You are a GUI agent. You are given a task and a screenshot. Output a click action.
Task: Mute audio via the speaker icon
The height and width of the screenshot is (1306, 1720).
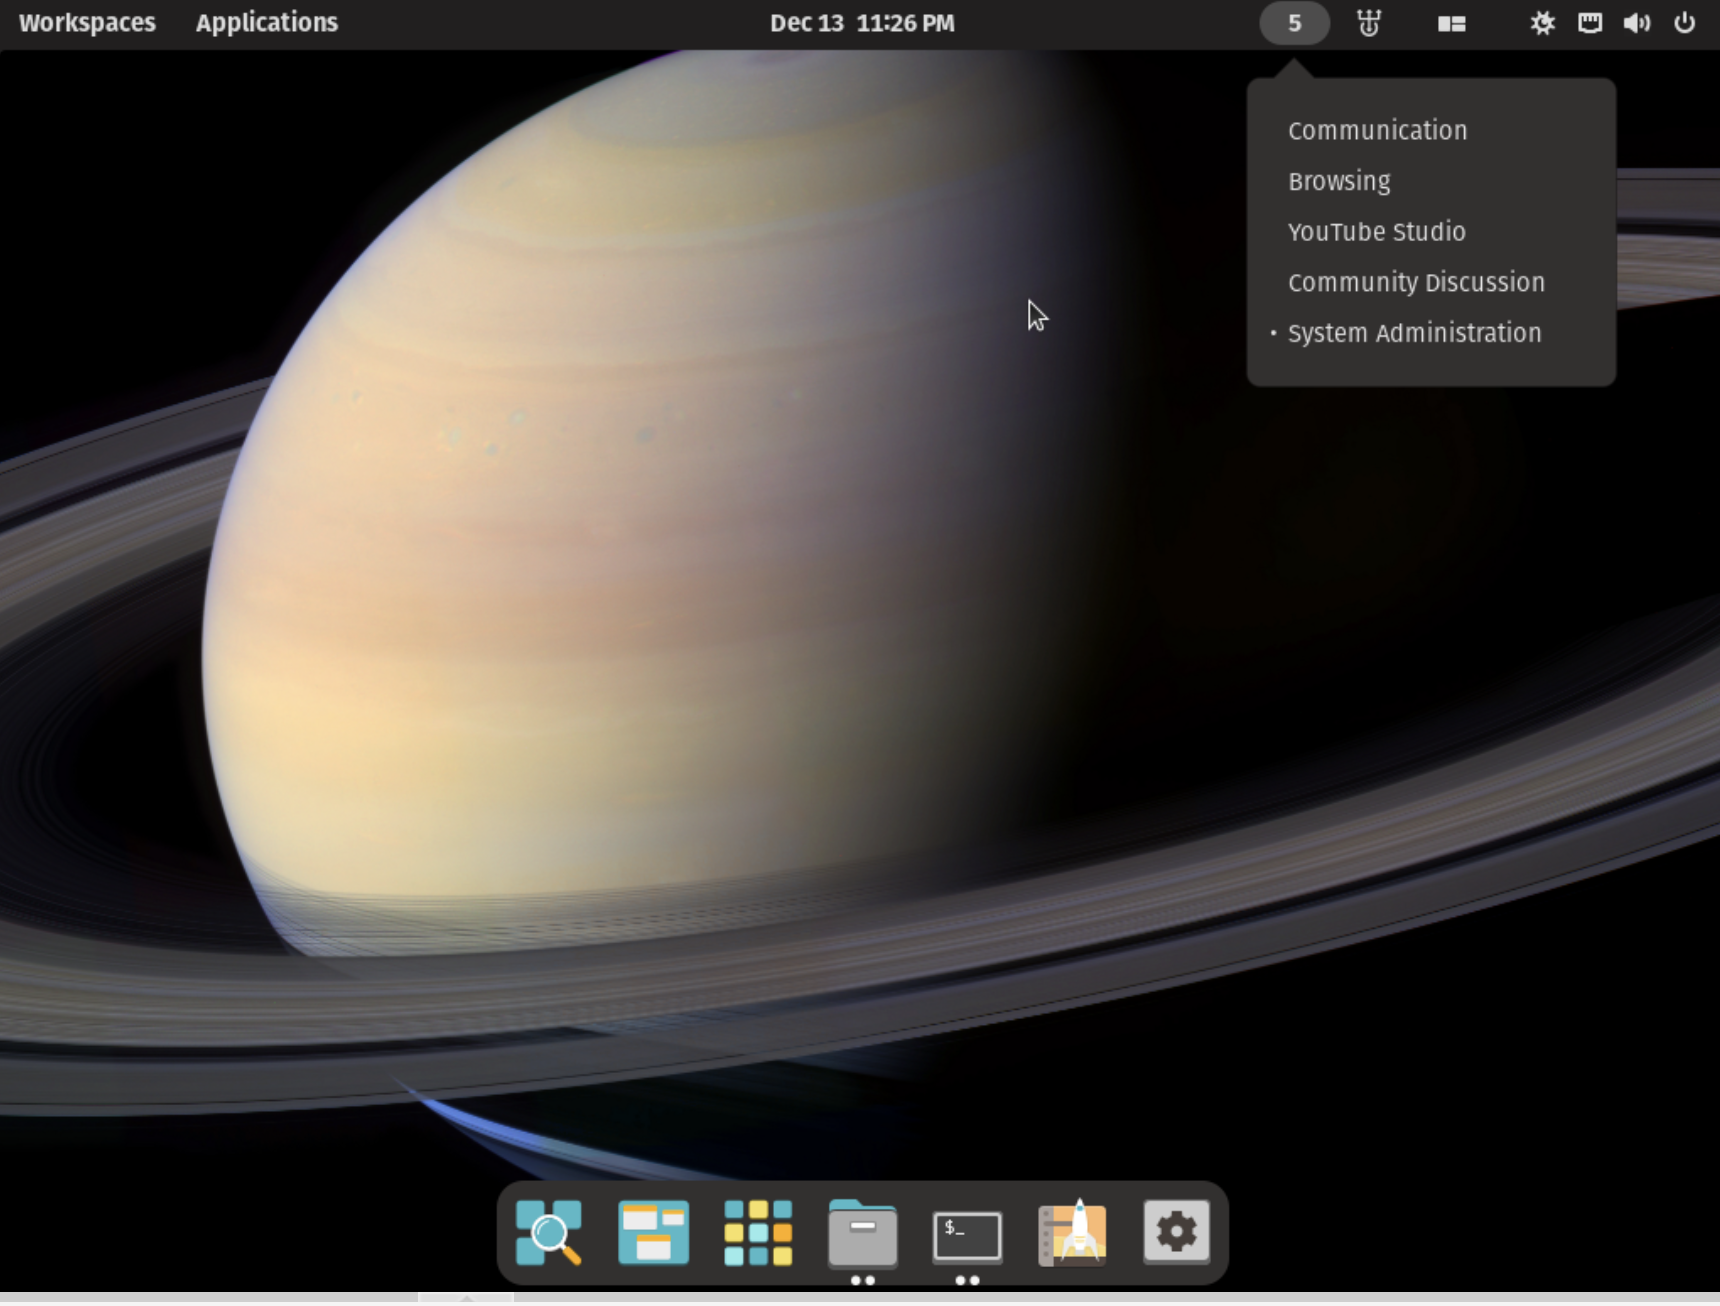coord(1637,22)
